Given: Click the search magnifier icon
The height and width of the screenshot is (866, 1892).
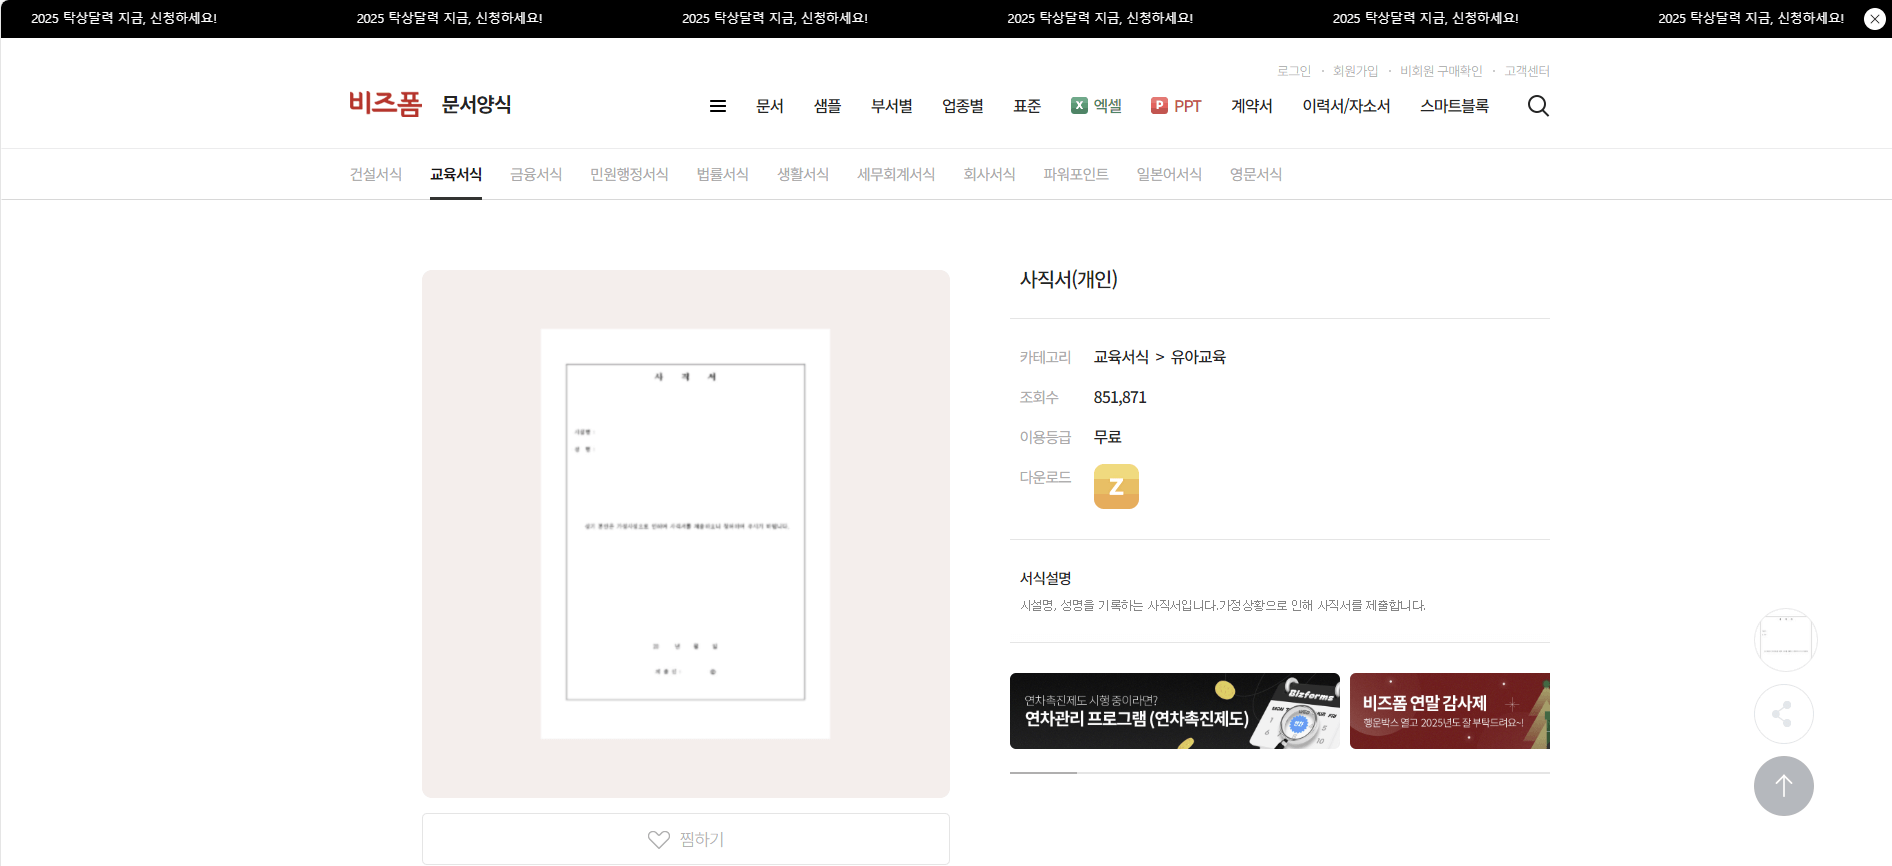Looking at the screenshot, I should click(x=1538, y=106).
